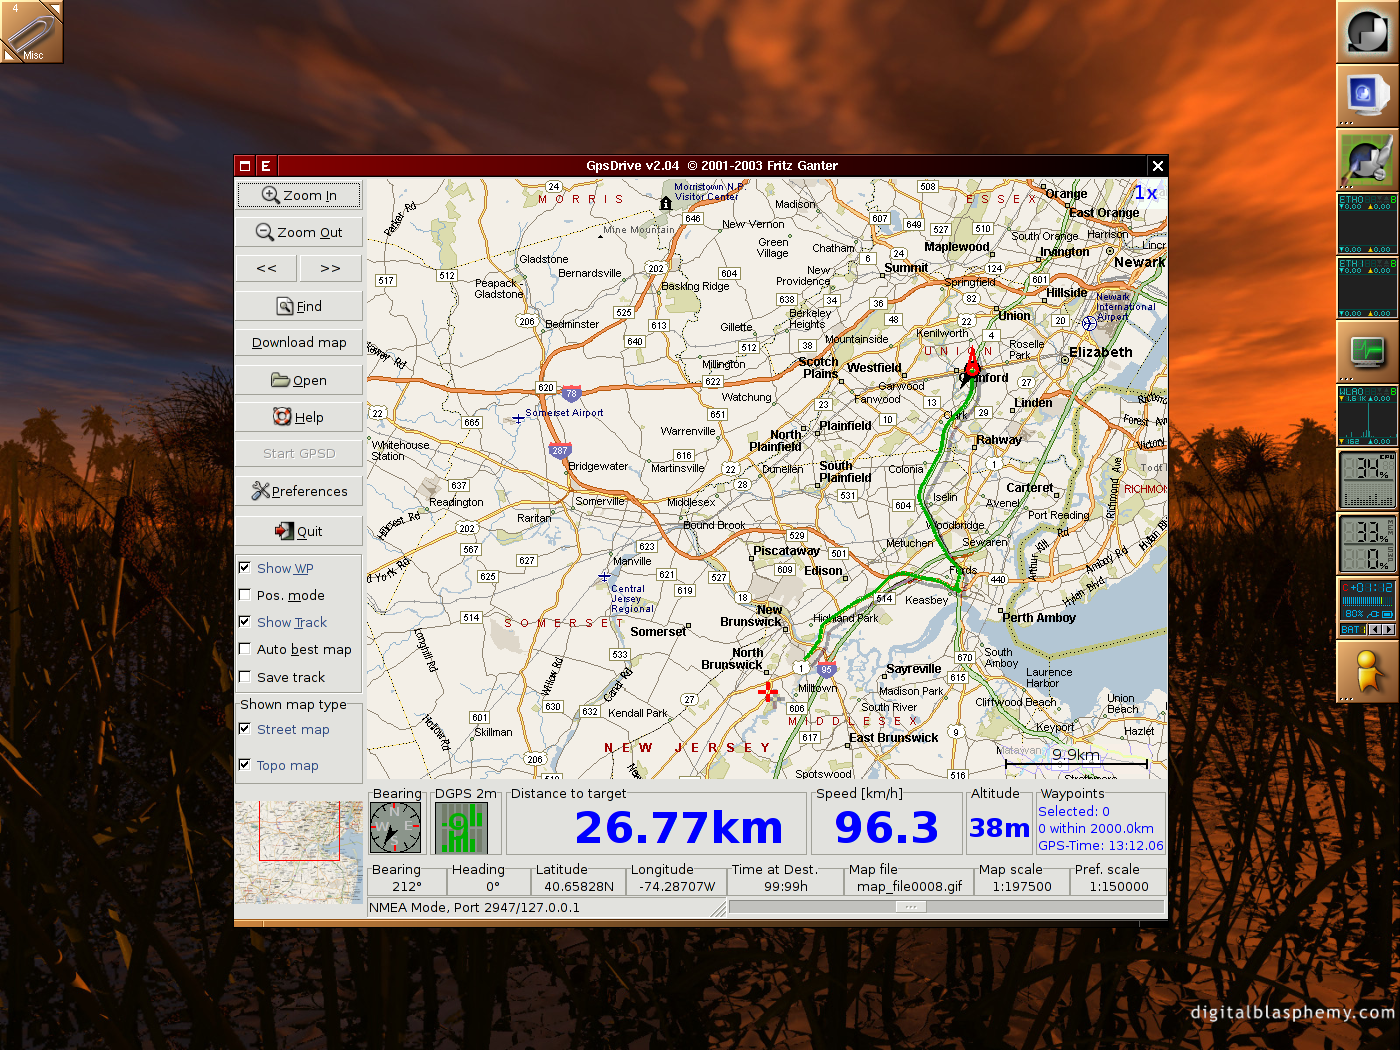Click the battery dockapp left arrow
The height and width of the screenshot is (1050, 1400).
click(x=1374, y=629)
